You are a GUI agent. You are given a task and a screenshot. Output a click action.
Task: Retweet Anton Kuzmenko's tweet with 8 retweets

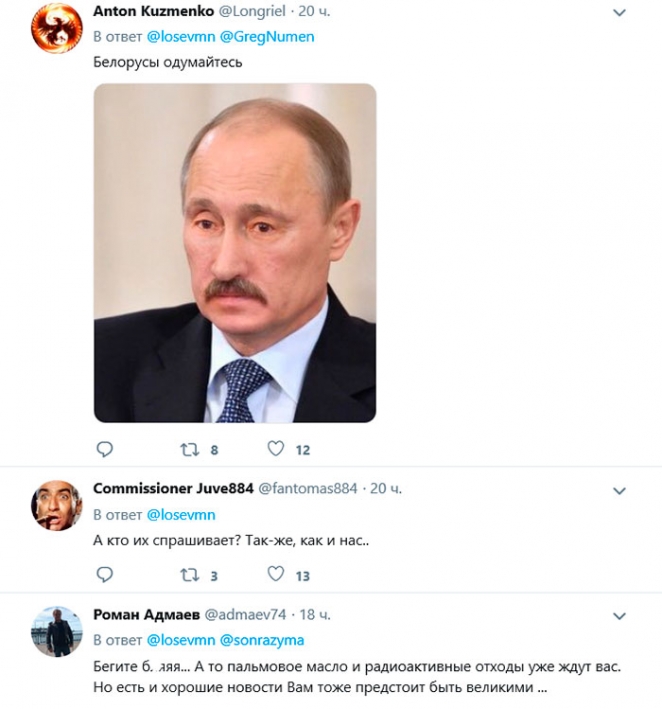pyautogui.click(x=189, y=449)
